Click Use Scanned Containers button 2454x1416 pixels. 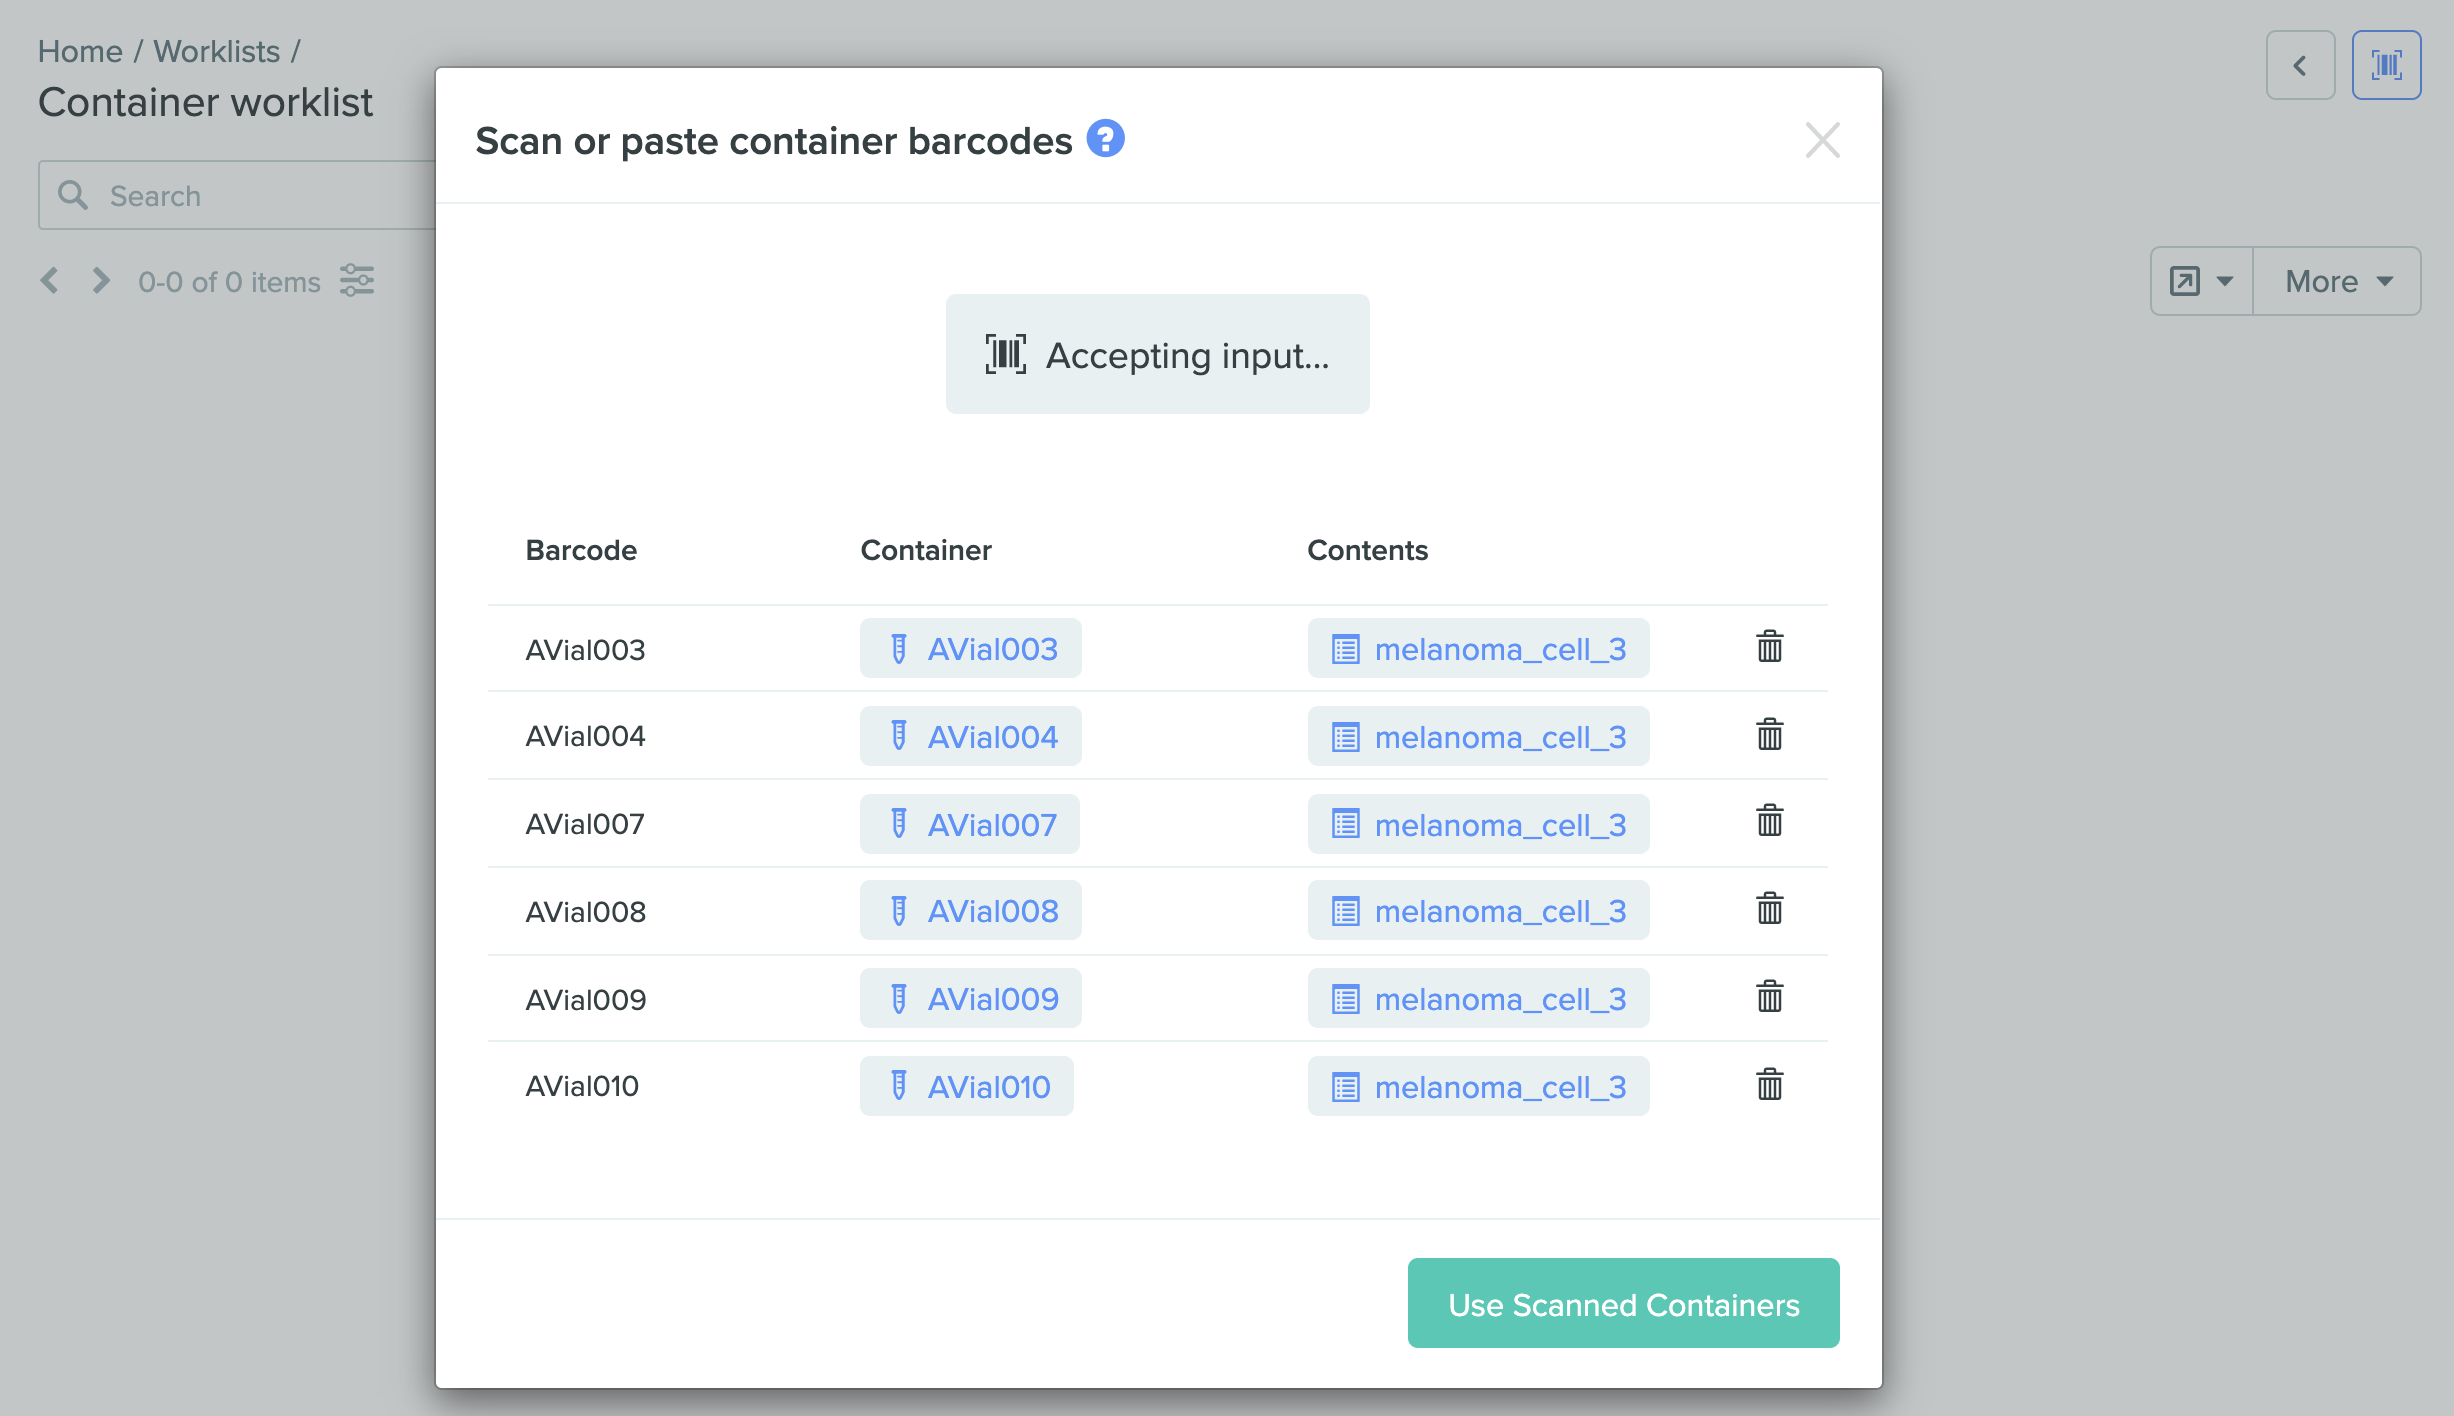coord(1623,1303)
